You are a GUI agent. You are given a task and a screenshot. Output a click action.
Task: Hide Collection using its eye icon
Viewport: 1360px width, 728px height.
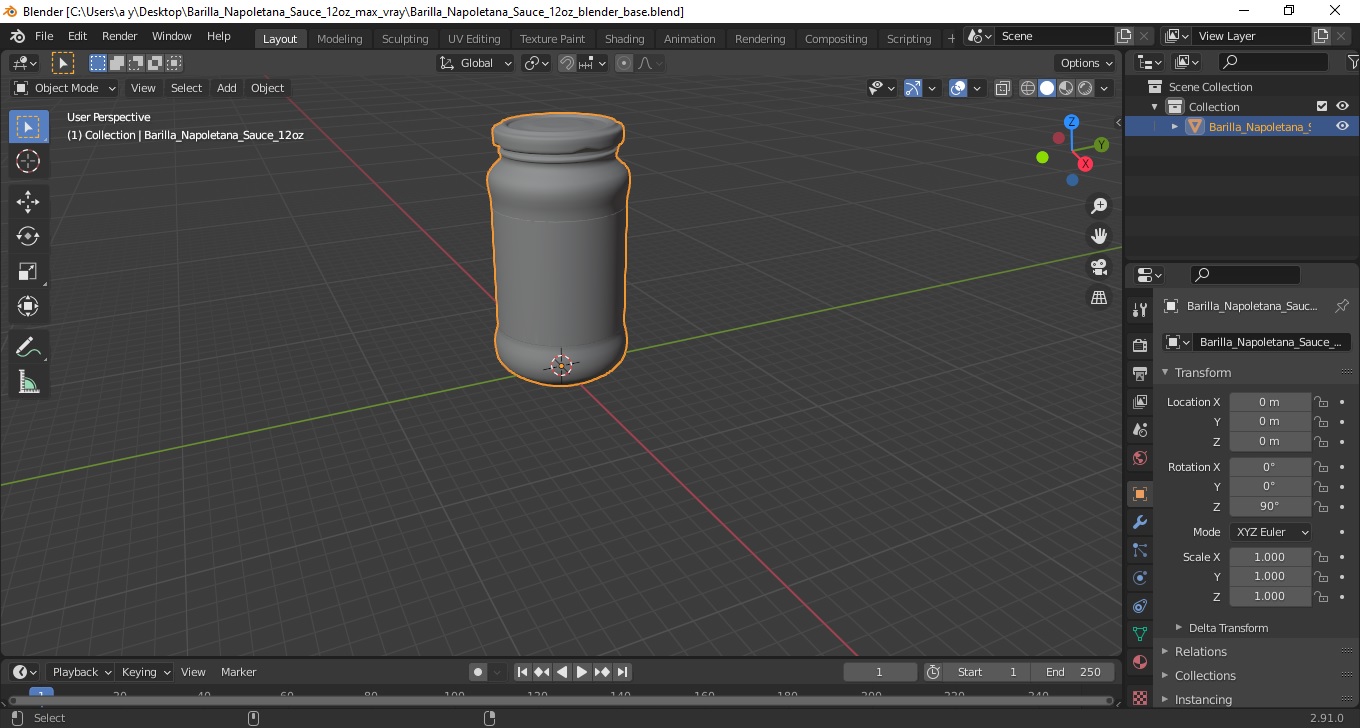pos(1342,106)
